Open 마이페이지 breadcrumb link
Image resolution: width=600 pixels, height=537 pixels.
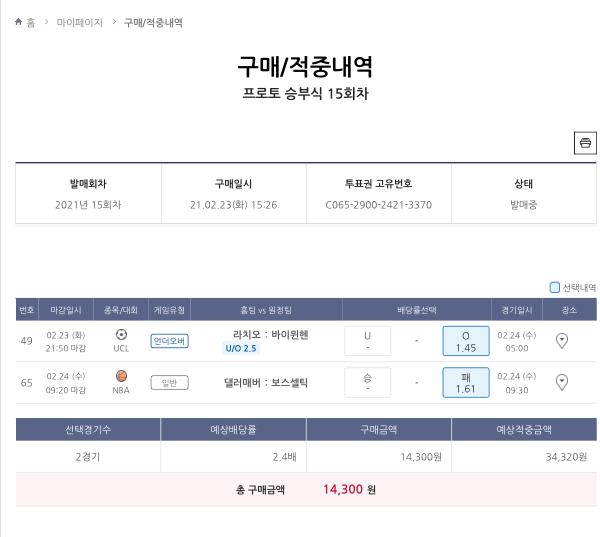pos(79,22)
